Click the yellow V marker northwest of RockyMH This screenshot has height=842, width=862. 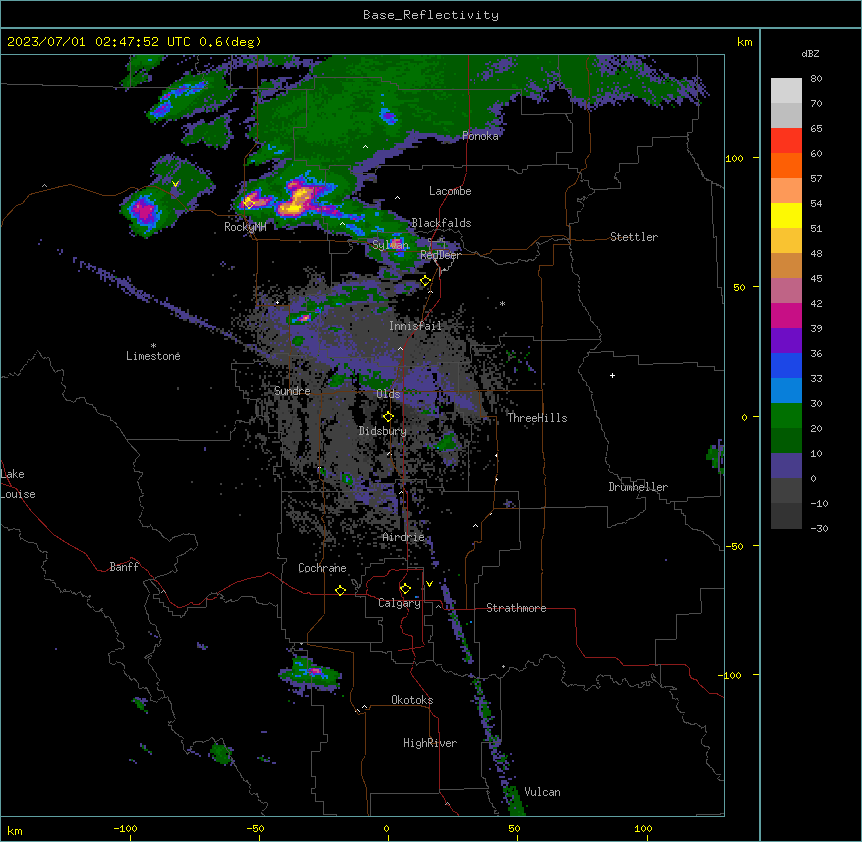(x=175, y=184)
